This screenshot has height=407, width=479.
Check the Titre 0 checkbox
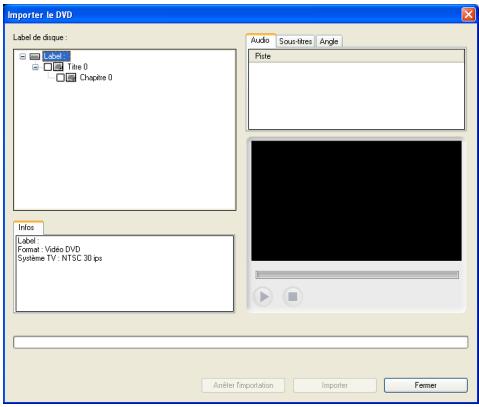pyautogui.click(x=48, y=67)
